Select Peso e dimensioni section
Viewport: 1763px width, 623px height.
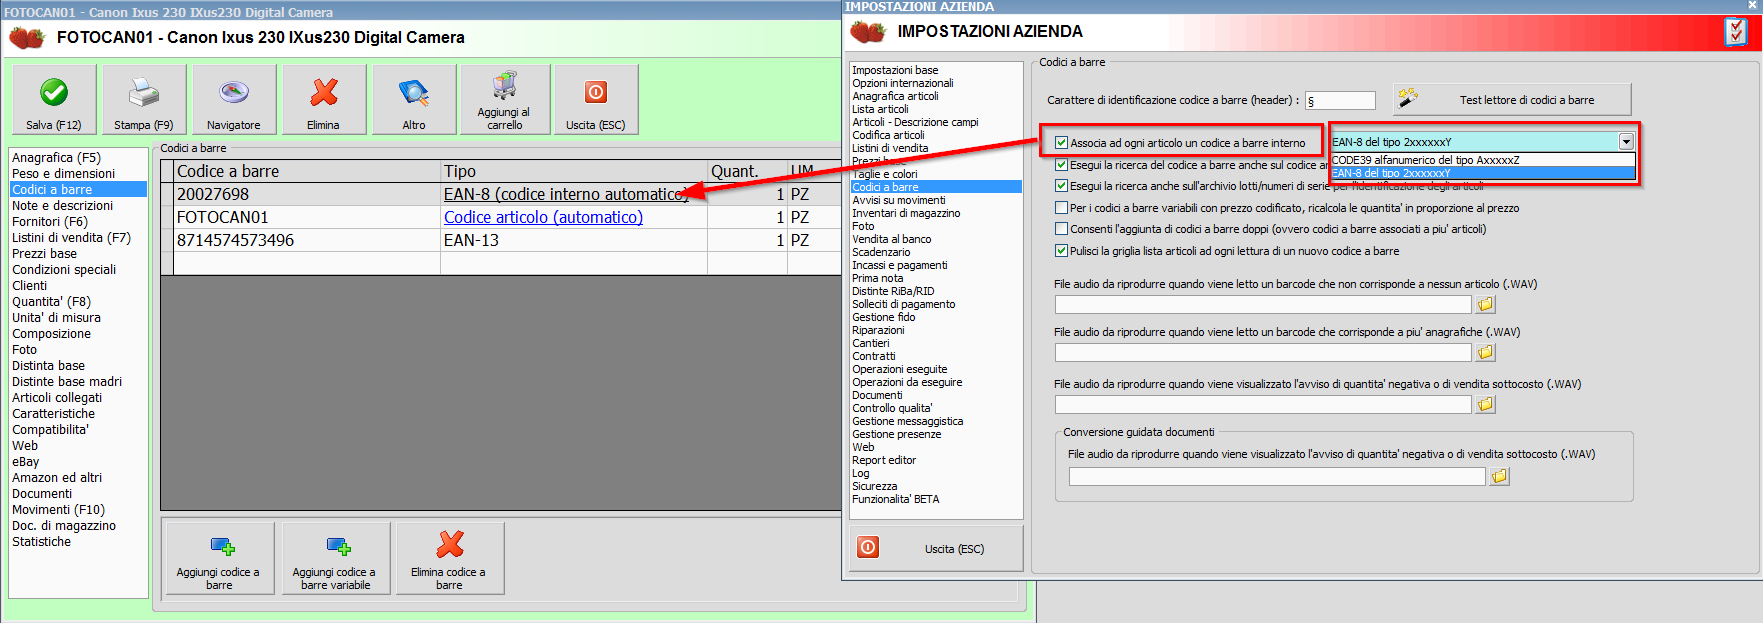point(63,174)
